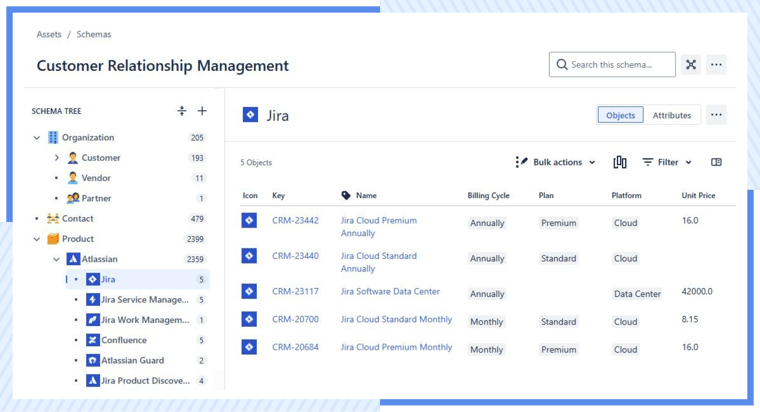Toggle the side detail panel icon
Viewport: 760px width, 412px height.
point(716,162)
